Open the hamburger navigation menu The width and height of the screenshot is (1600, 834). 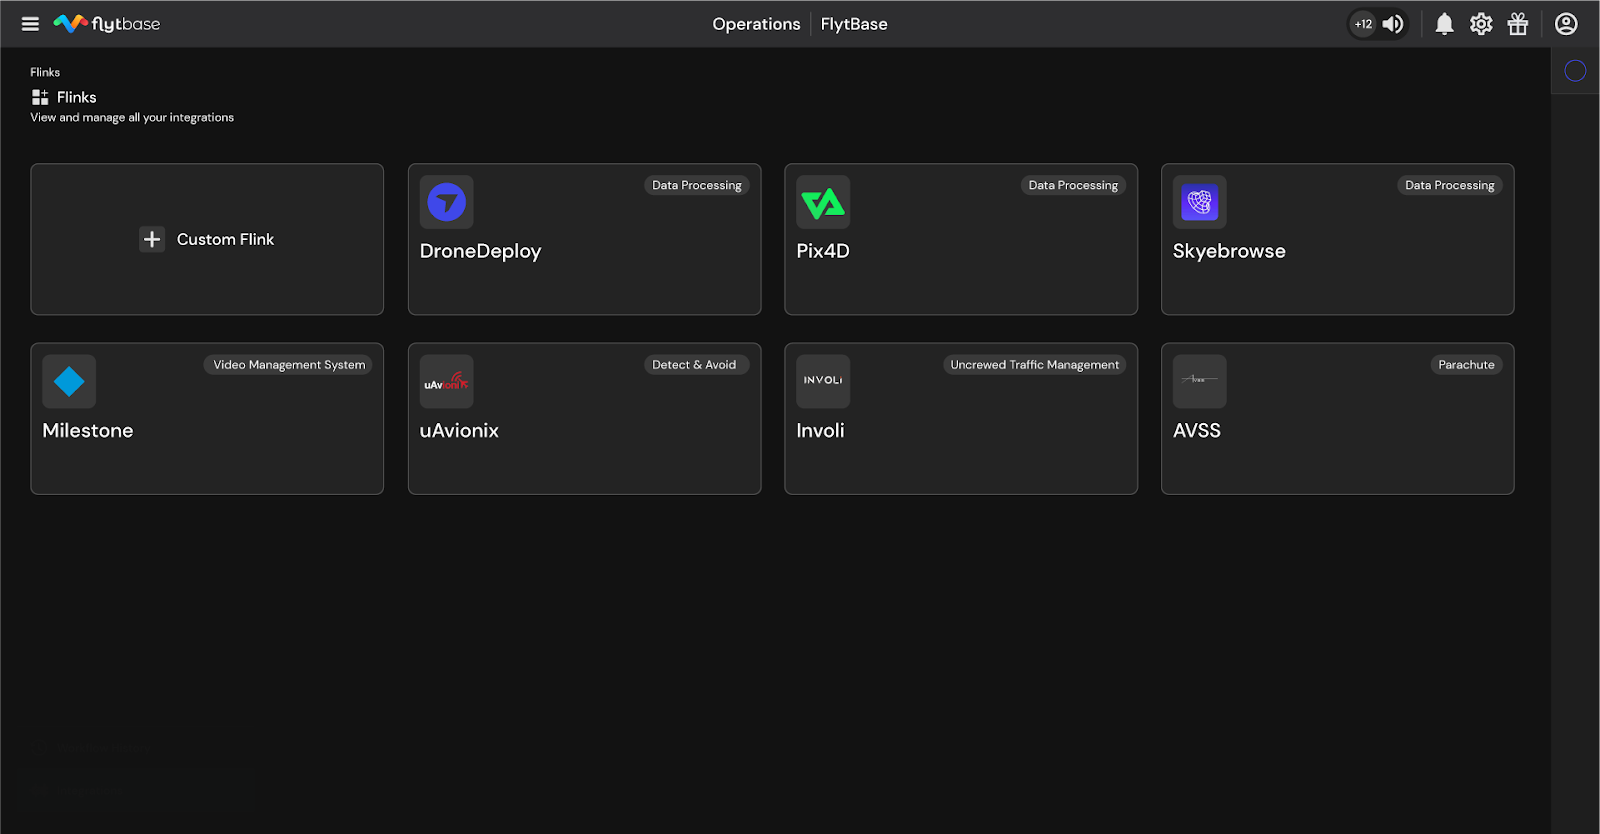point(30,24)
